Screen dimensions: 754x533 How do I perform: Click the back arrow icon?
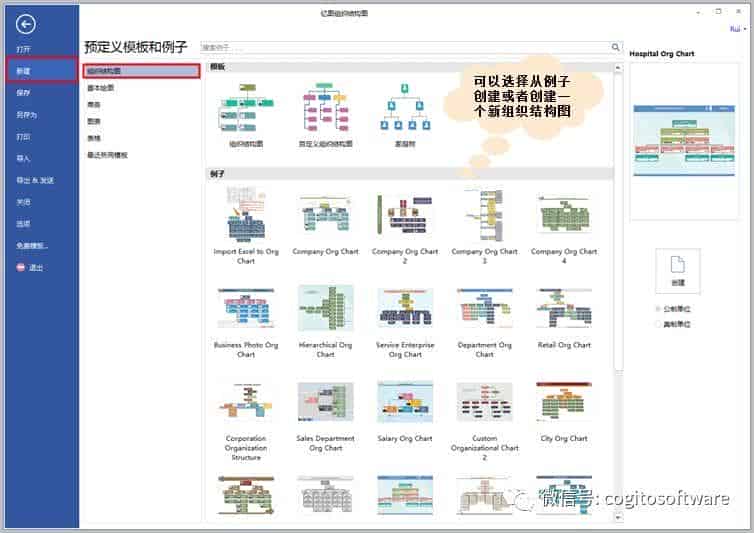coord(25,24)
